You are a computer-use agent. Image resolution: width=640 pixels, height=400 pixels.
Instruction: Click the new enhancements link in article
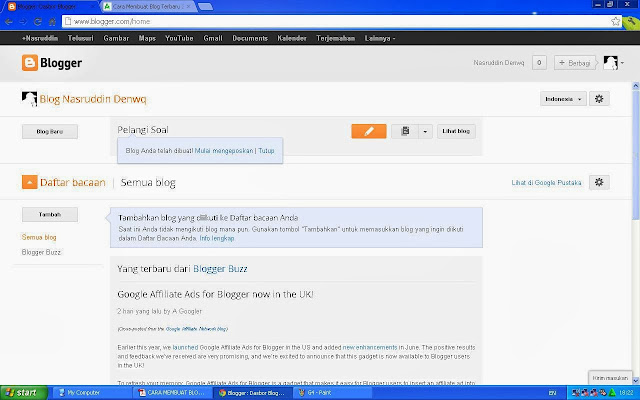click(x=370, y=347)
